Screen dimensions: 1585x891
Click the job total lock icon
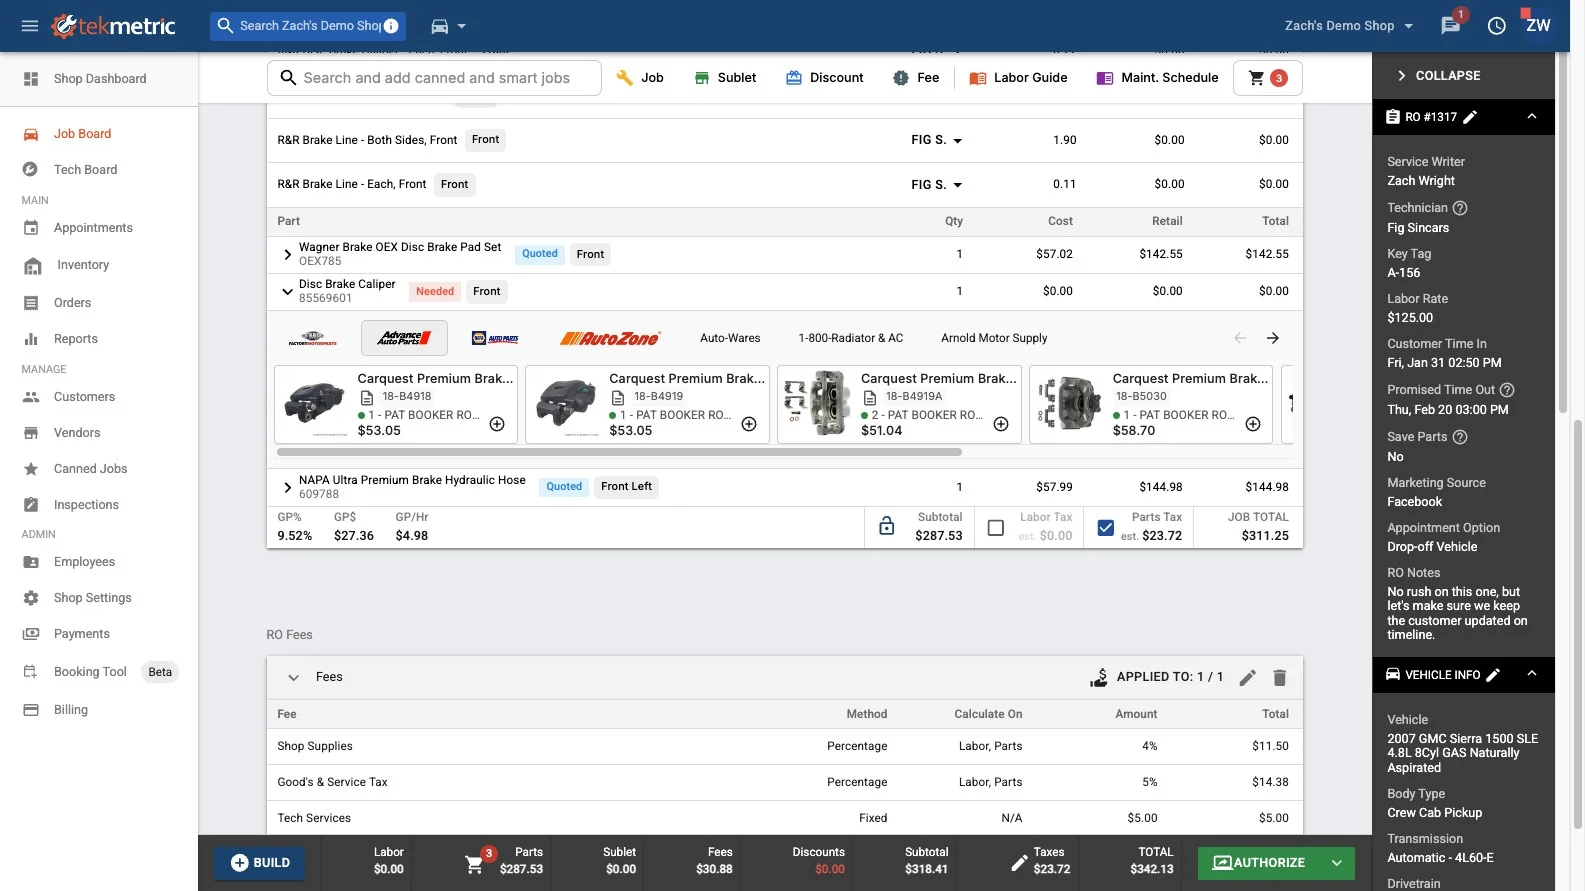[x=887, y=526]
